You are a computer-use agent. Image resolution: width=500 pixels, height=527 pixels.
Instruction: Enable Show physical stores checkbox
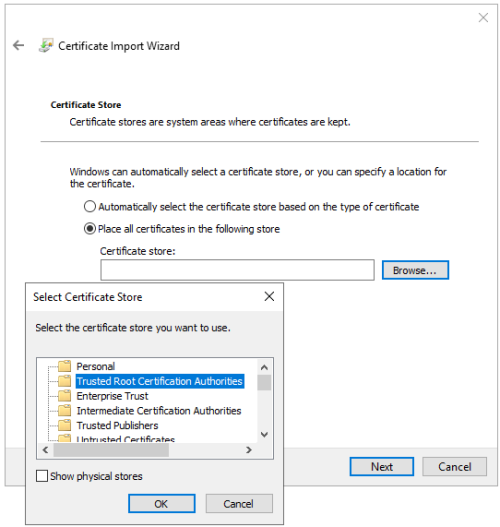pyautogui.click(x=42, y=476)
